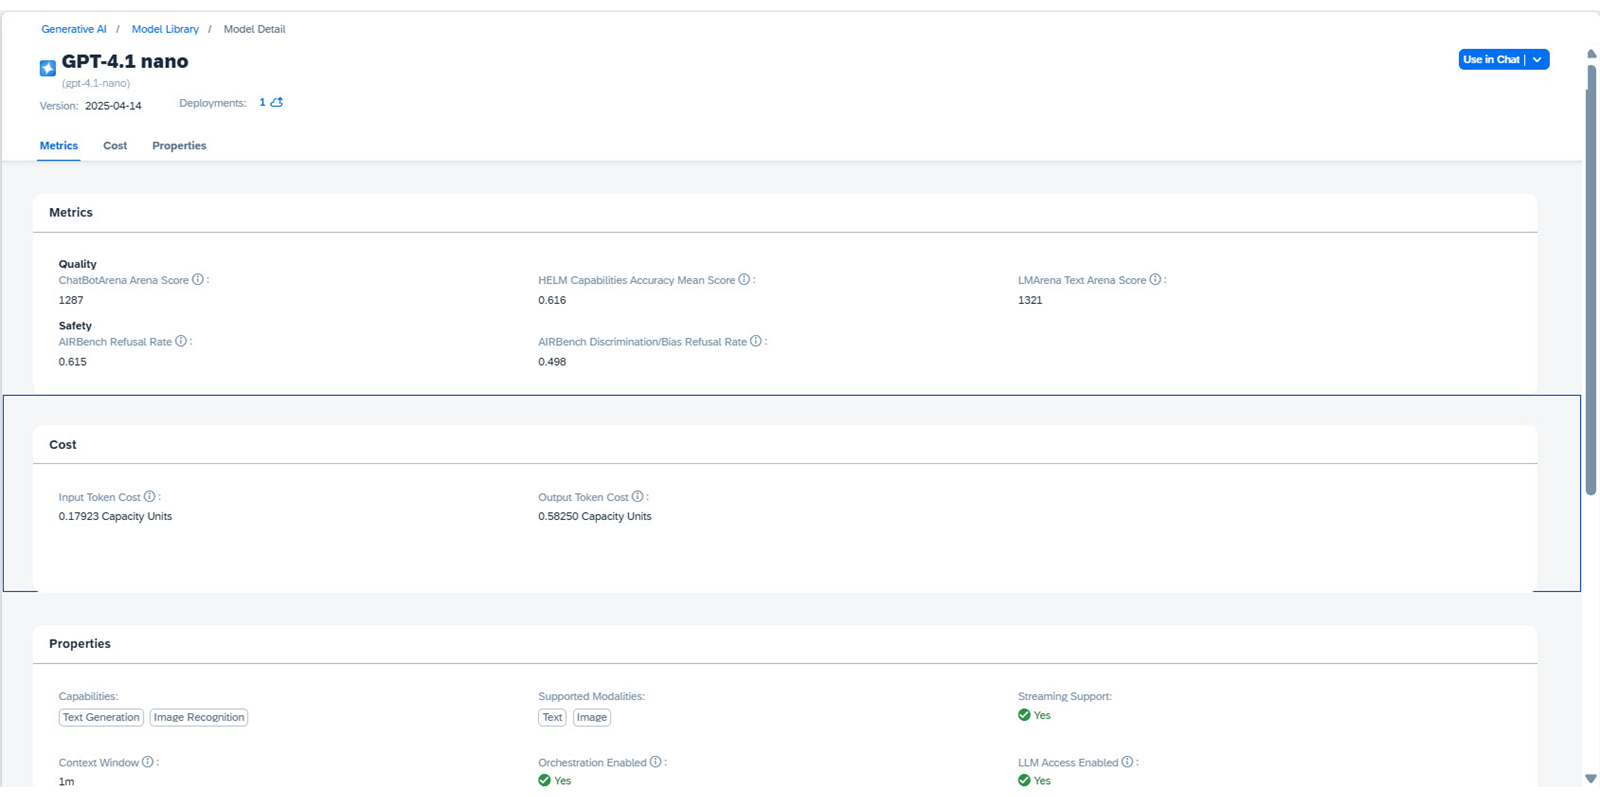Click the Image modality tag

(x=592, y=717)
